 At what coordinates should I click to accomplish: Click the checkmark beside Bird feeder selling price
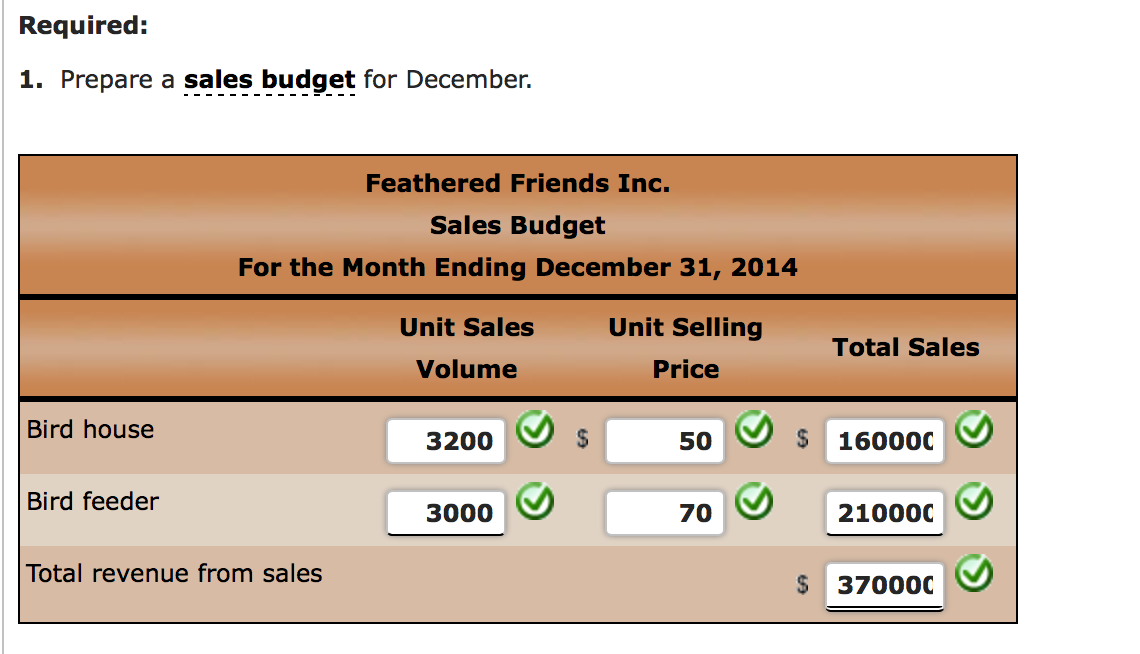coord(754,501)
